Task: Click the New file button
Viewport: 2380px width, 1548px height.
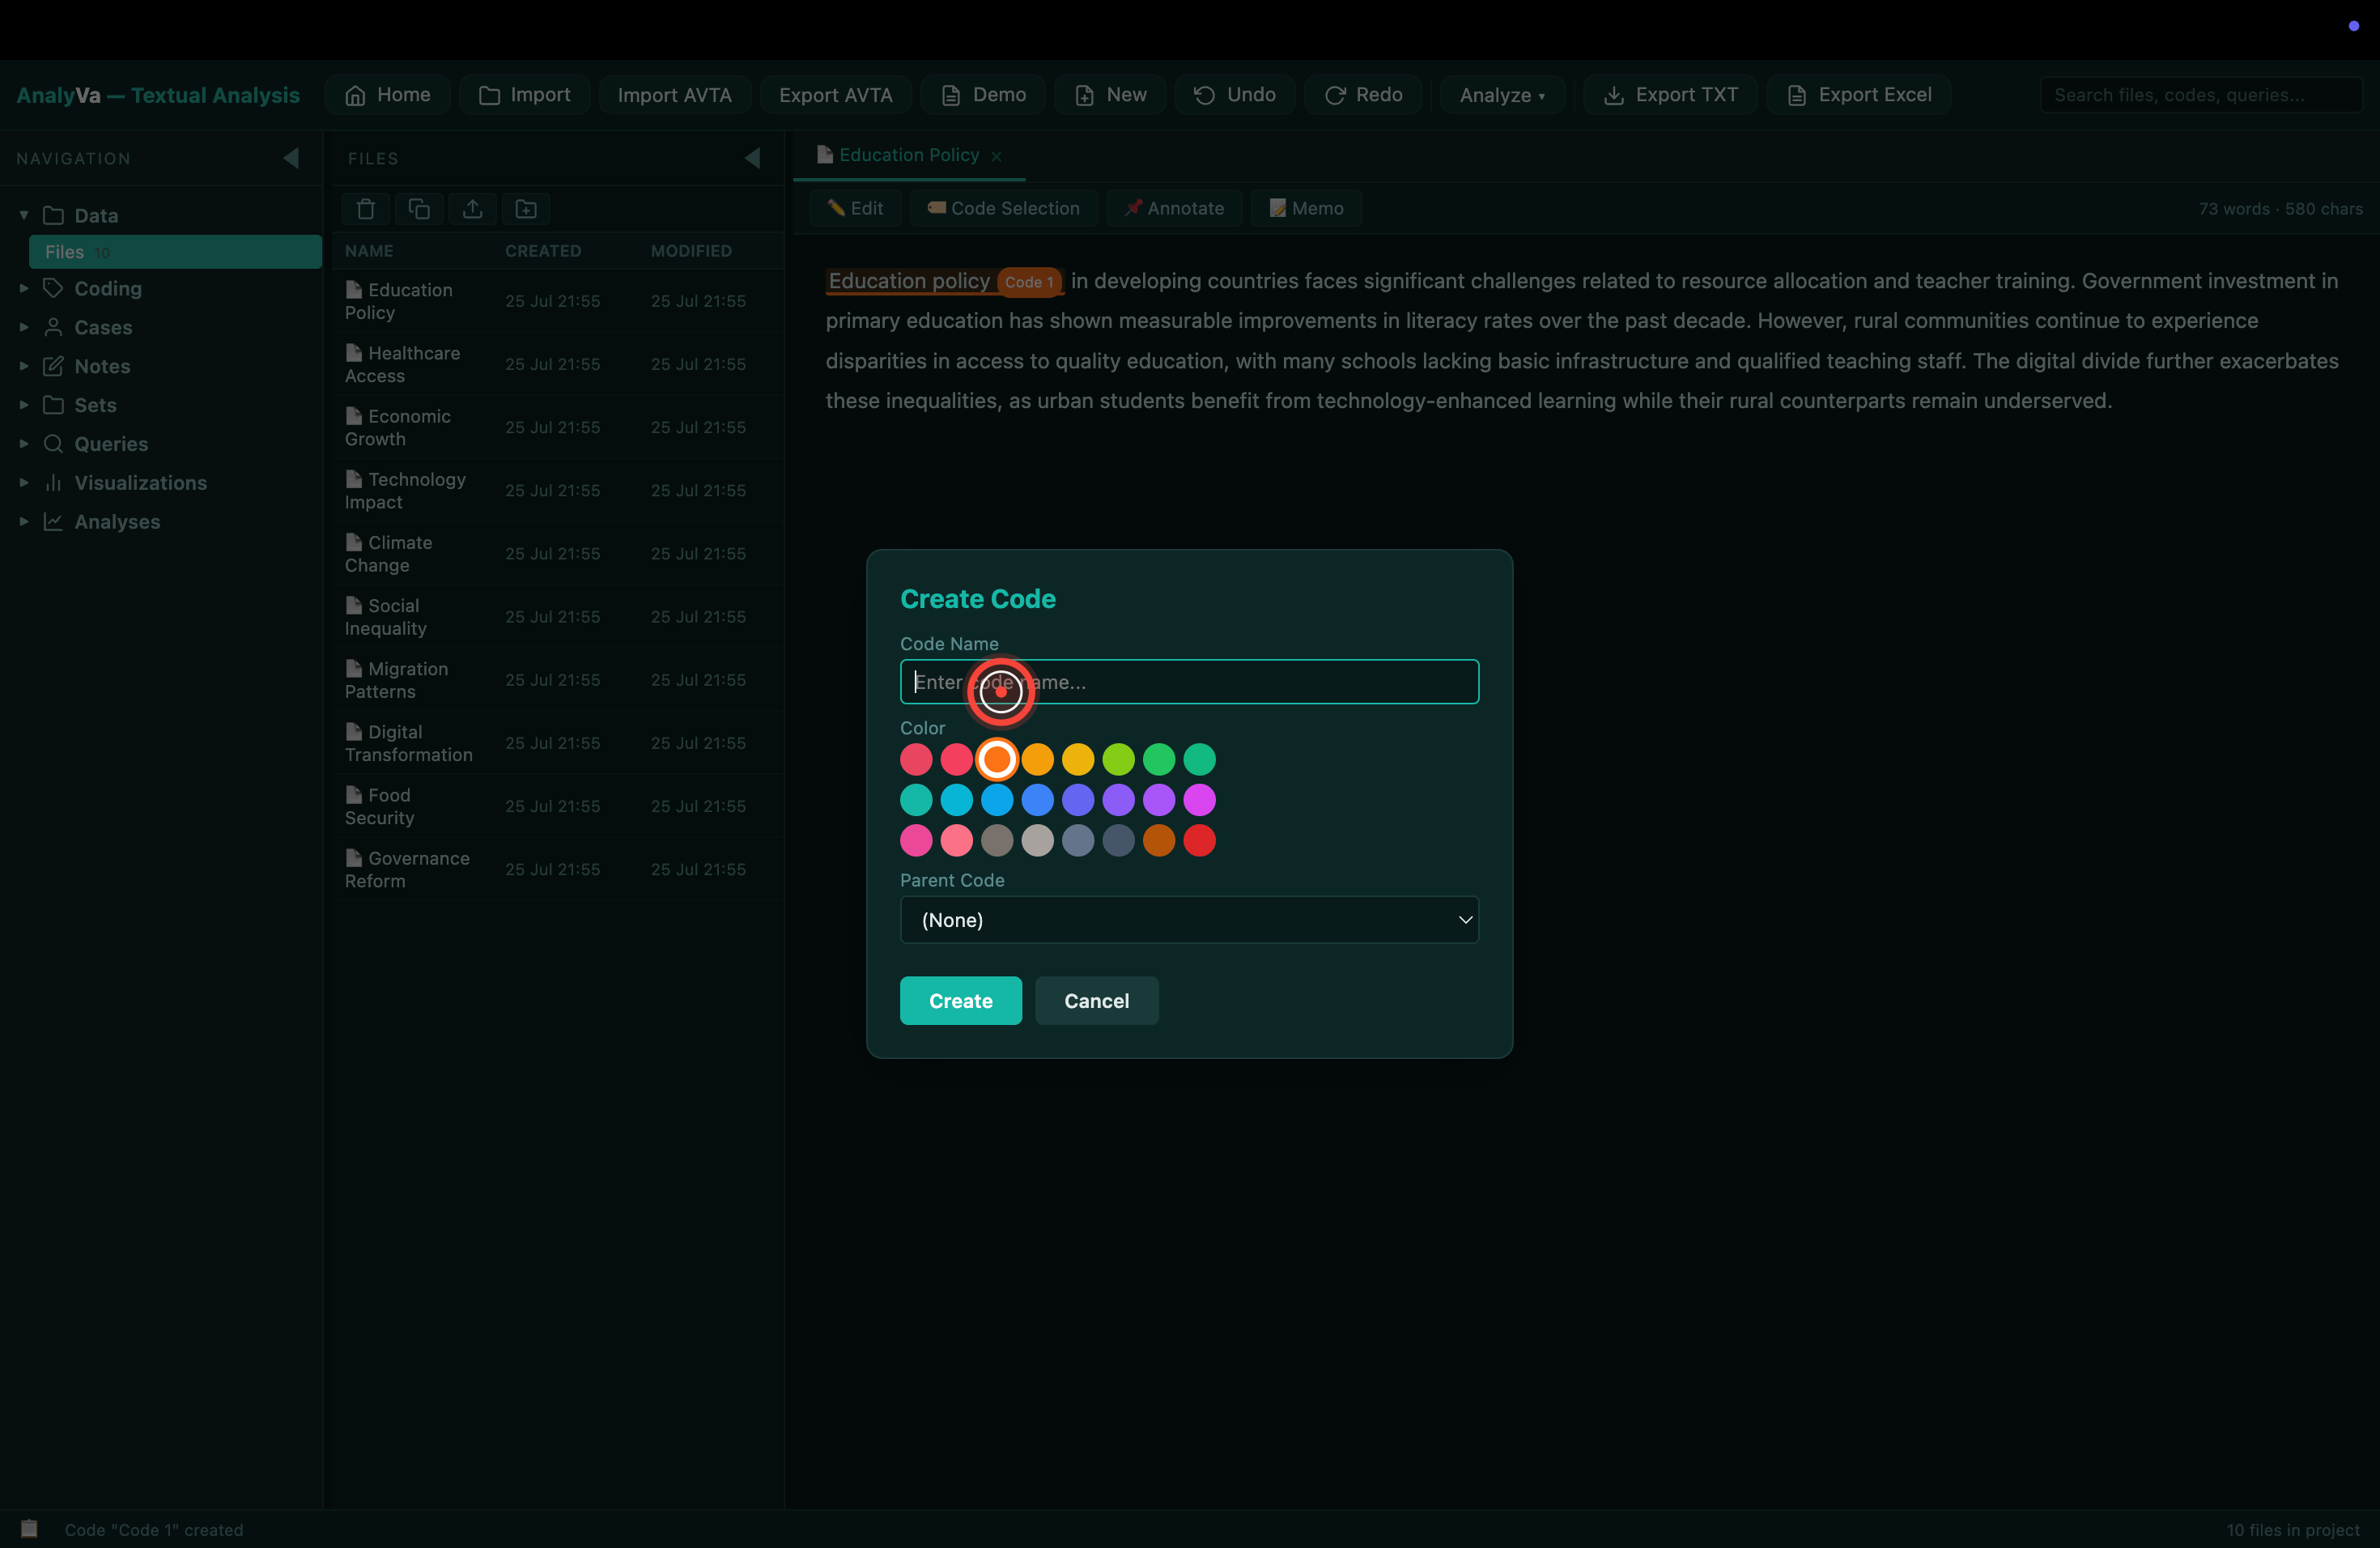Action: [x=1110, y=95]
